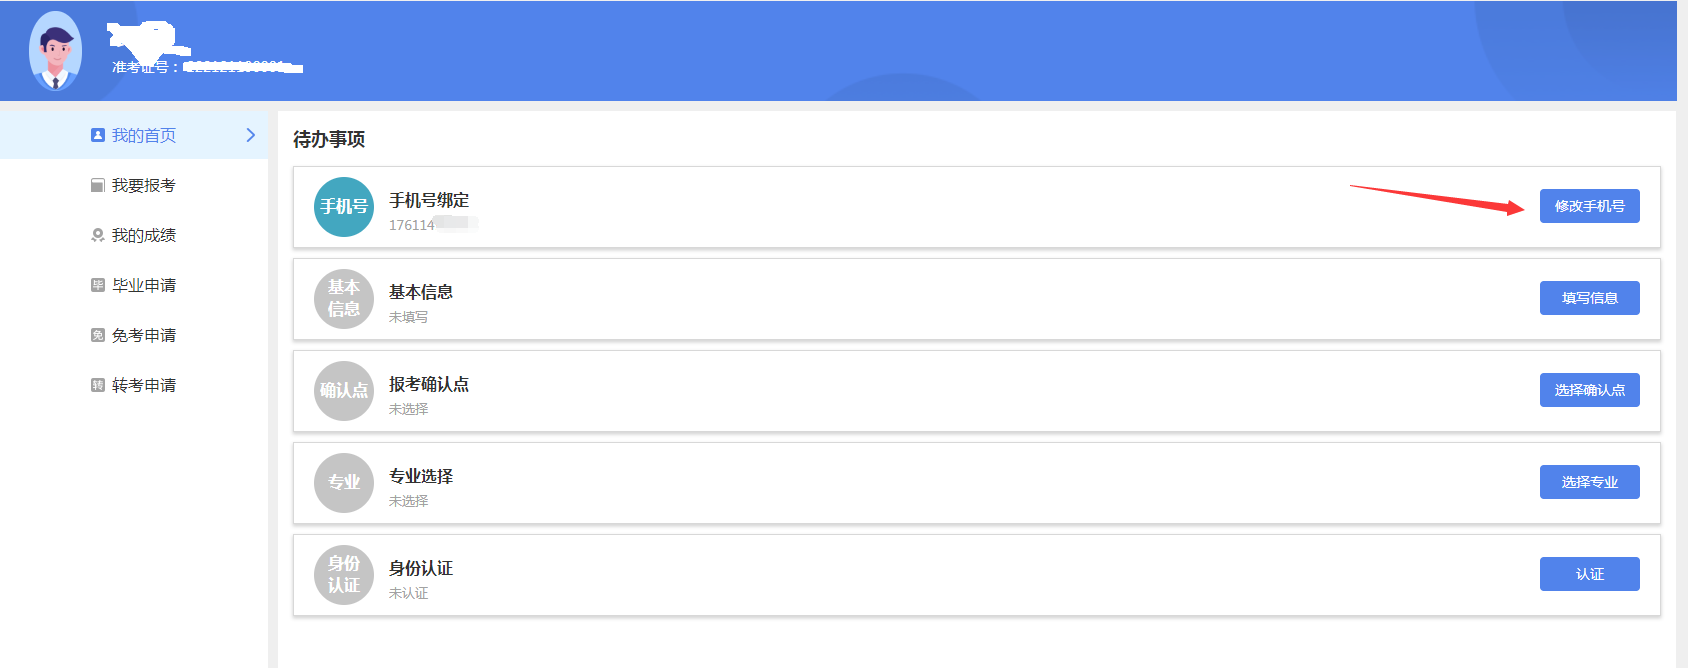This screenshot has width=1688, height=668.
Task: Click the 选择专业 button
Action: [x=1589, y=482]
